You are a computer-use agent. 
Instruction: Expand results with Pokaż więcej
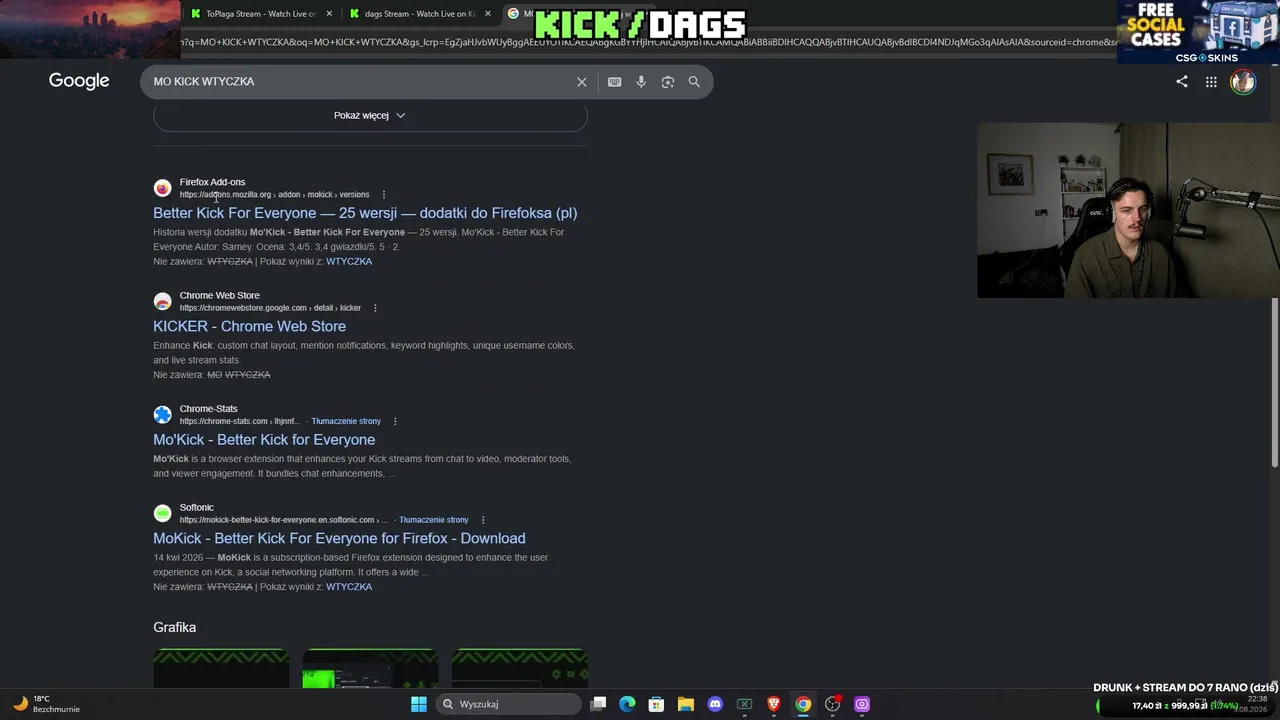coord(370,115)
